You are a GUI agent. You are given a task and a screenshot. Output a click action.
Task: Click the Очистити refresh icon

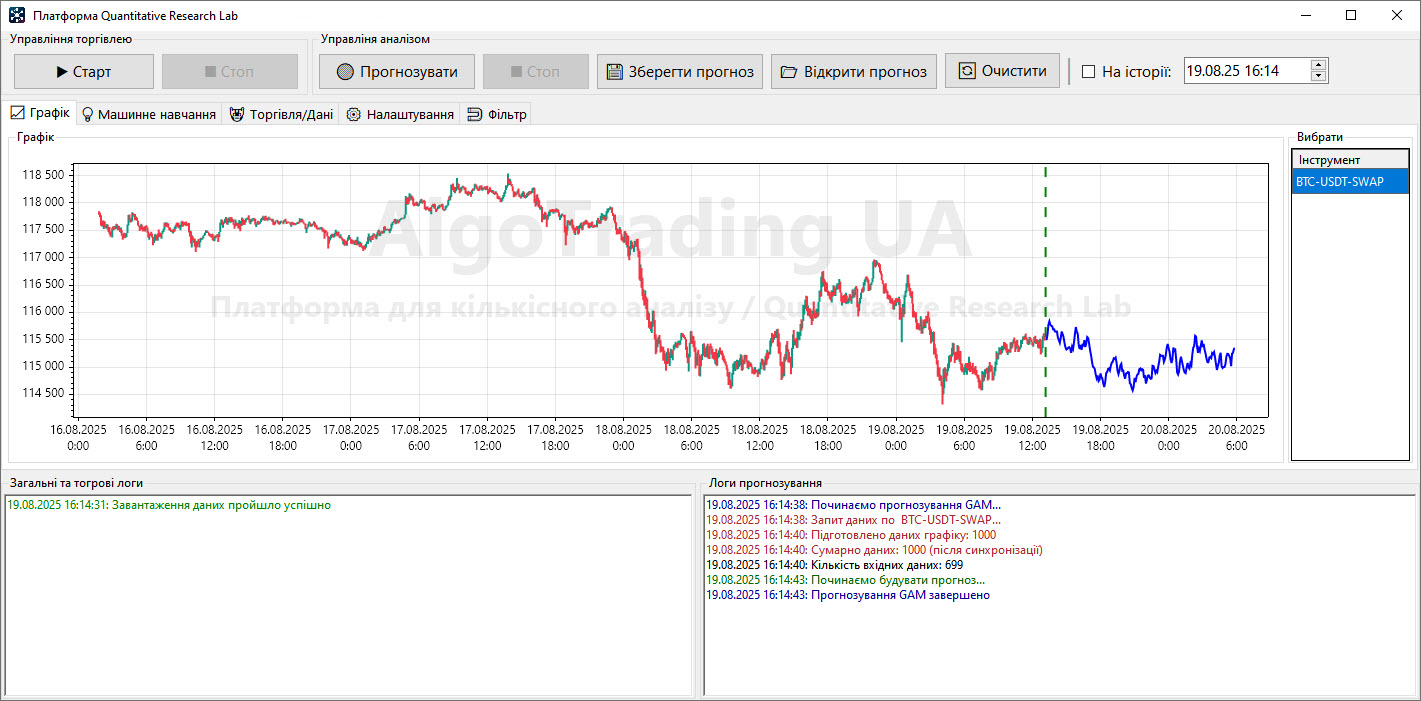(x=966, y=71)
